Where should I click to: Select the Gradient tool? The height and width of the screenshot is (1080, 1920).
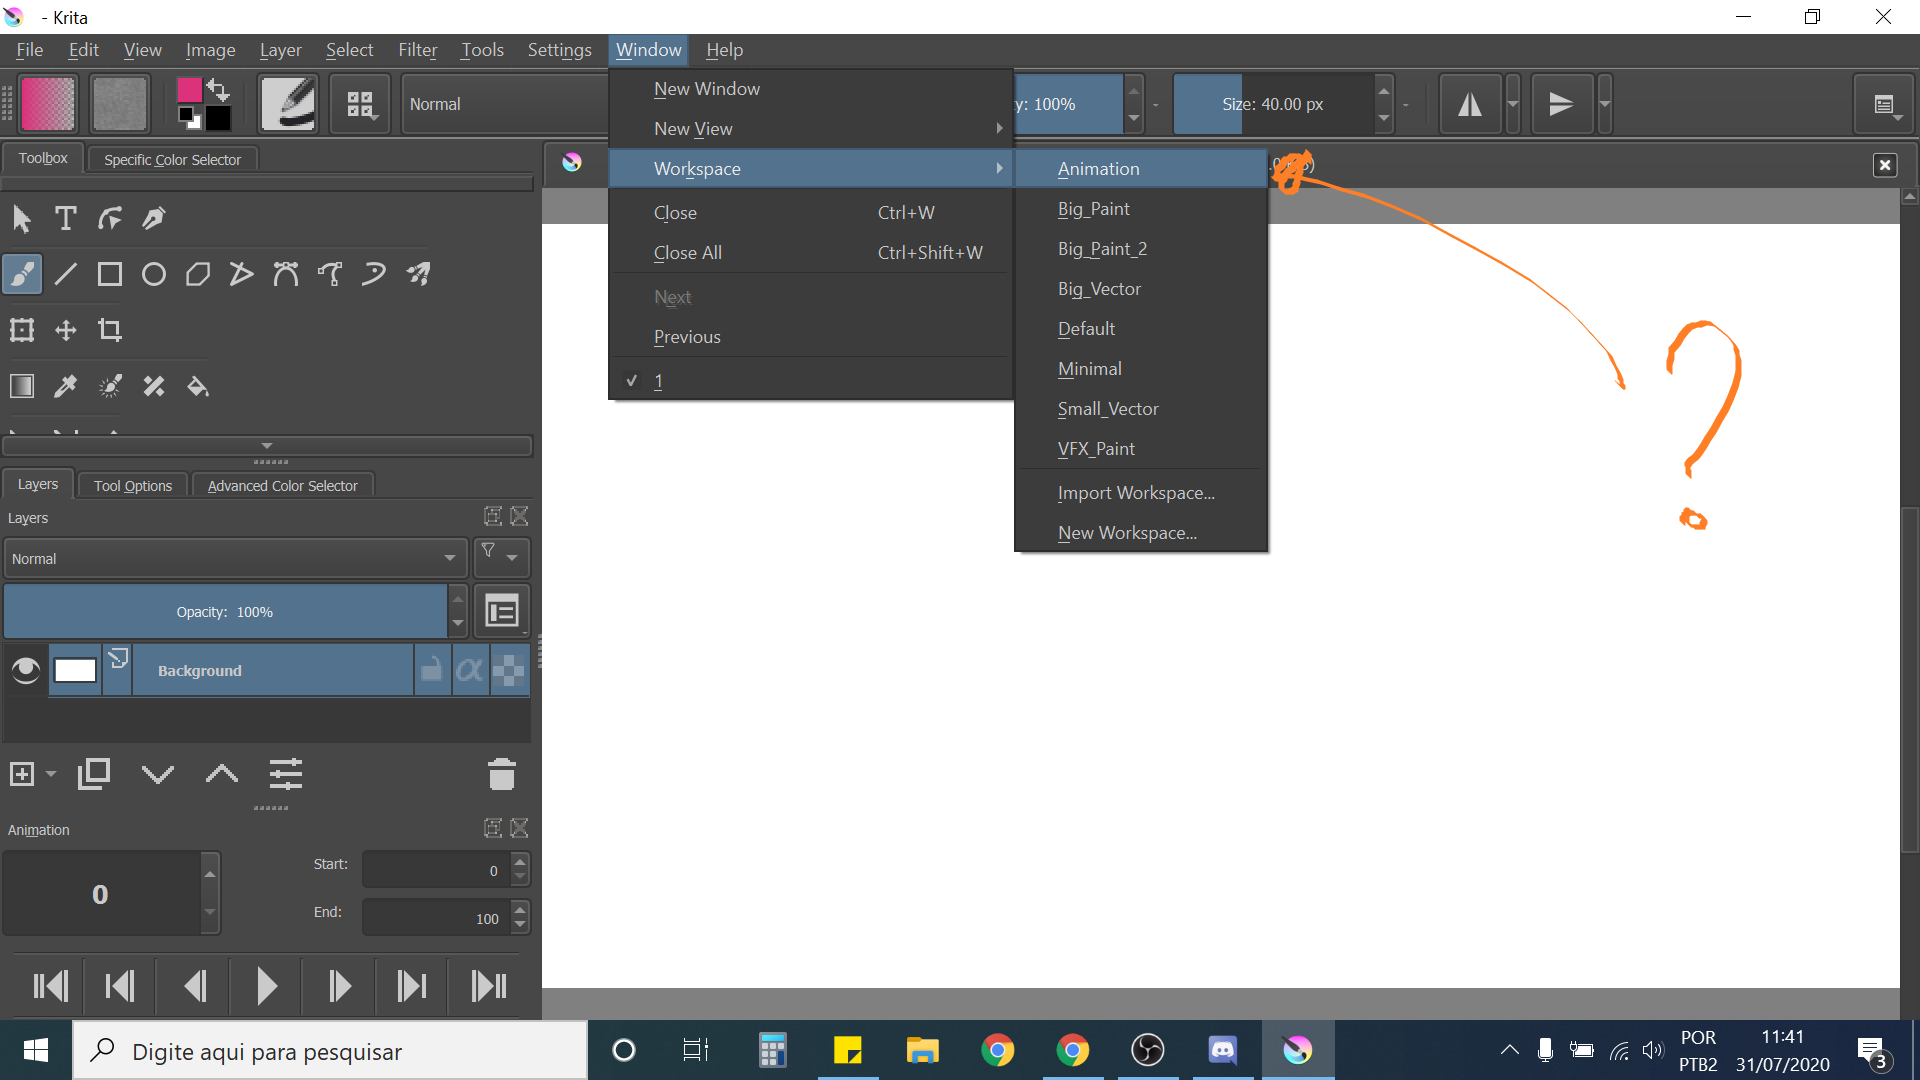tap(22, 387)
